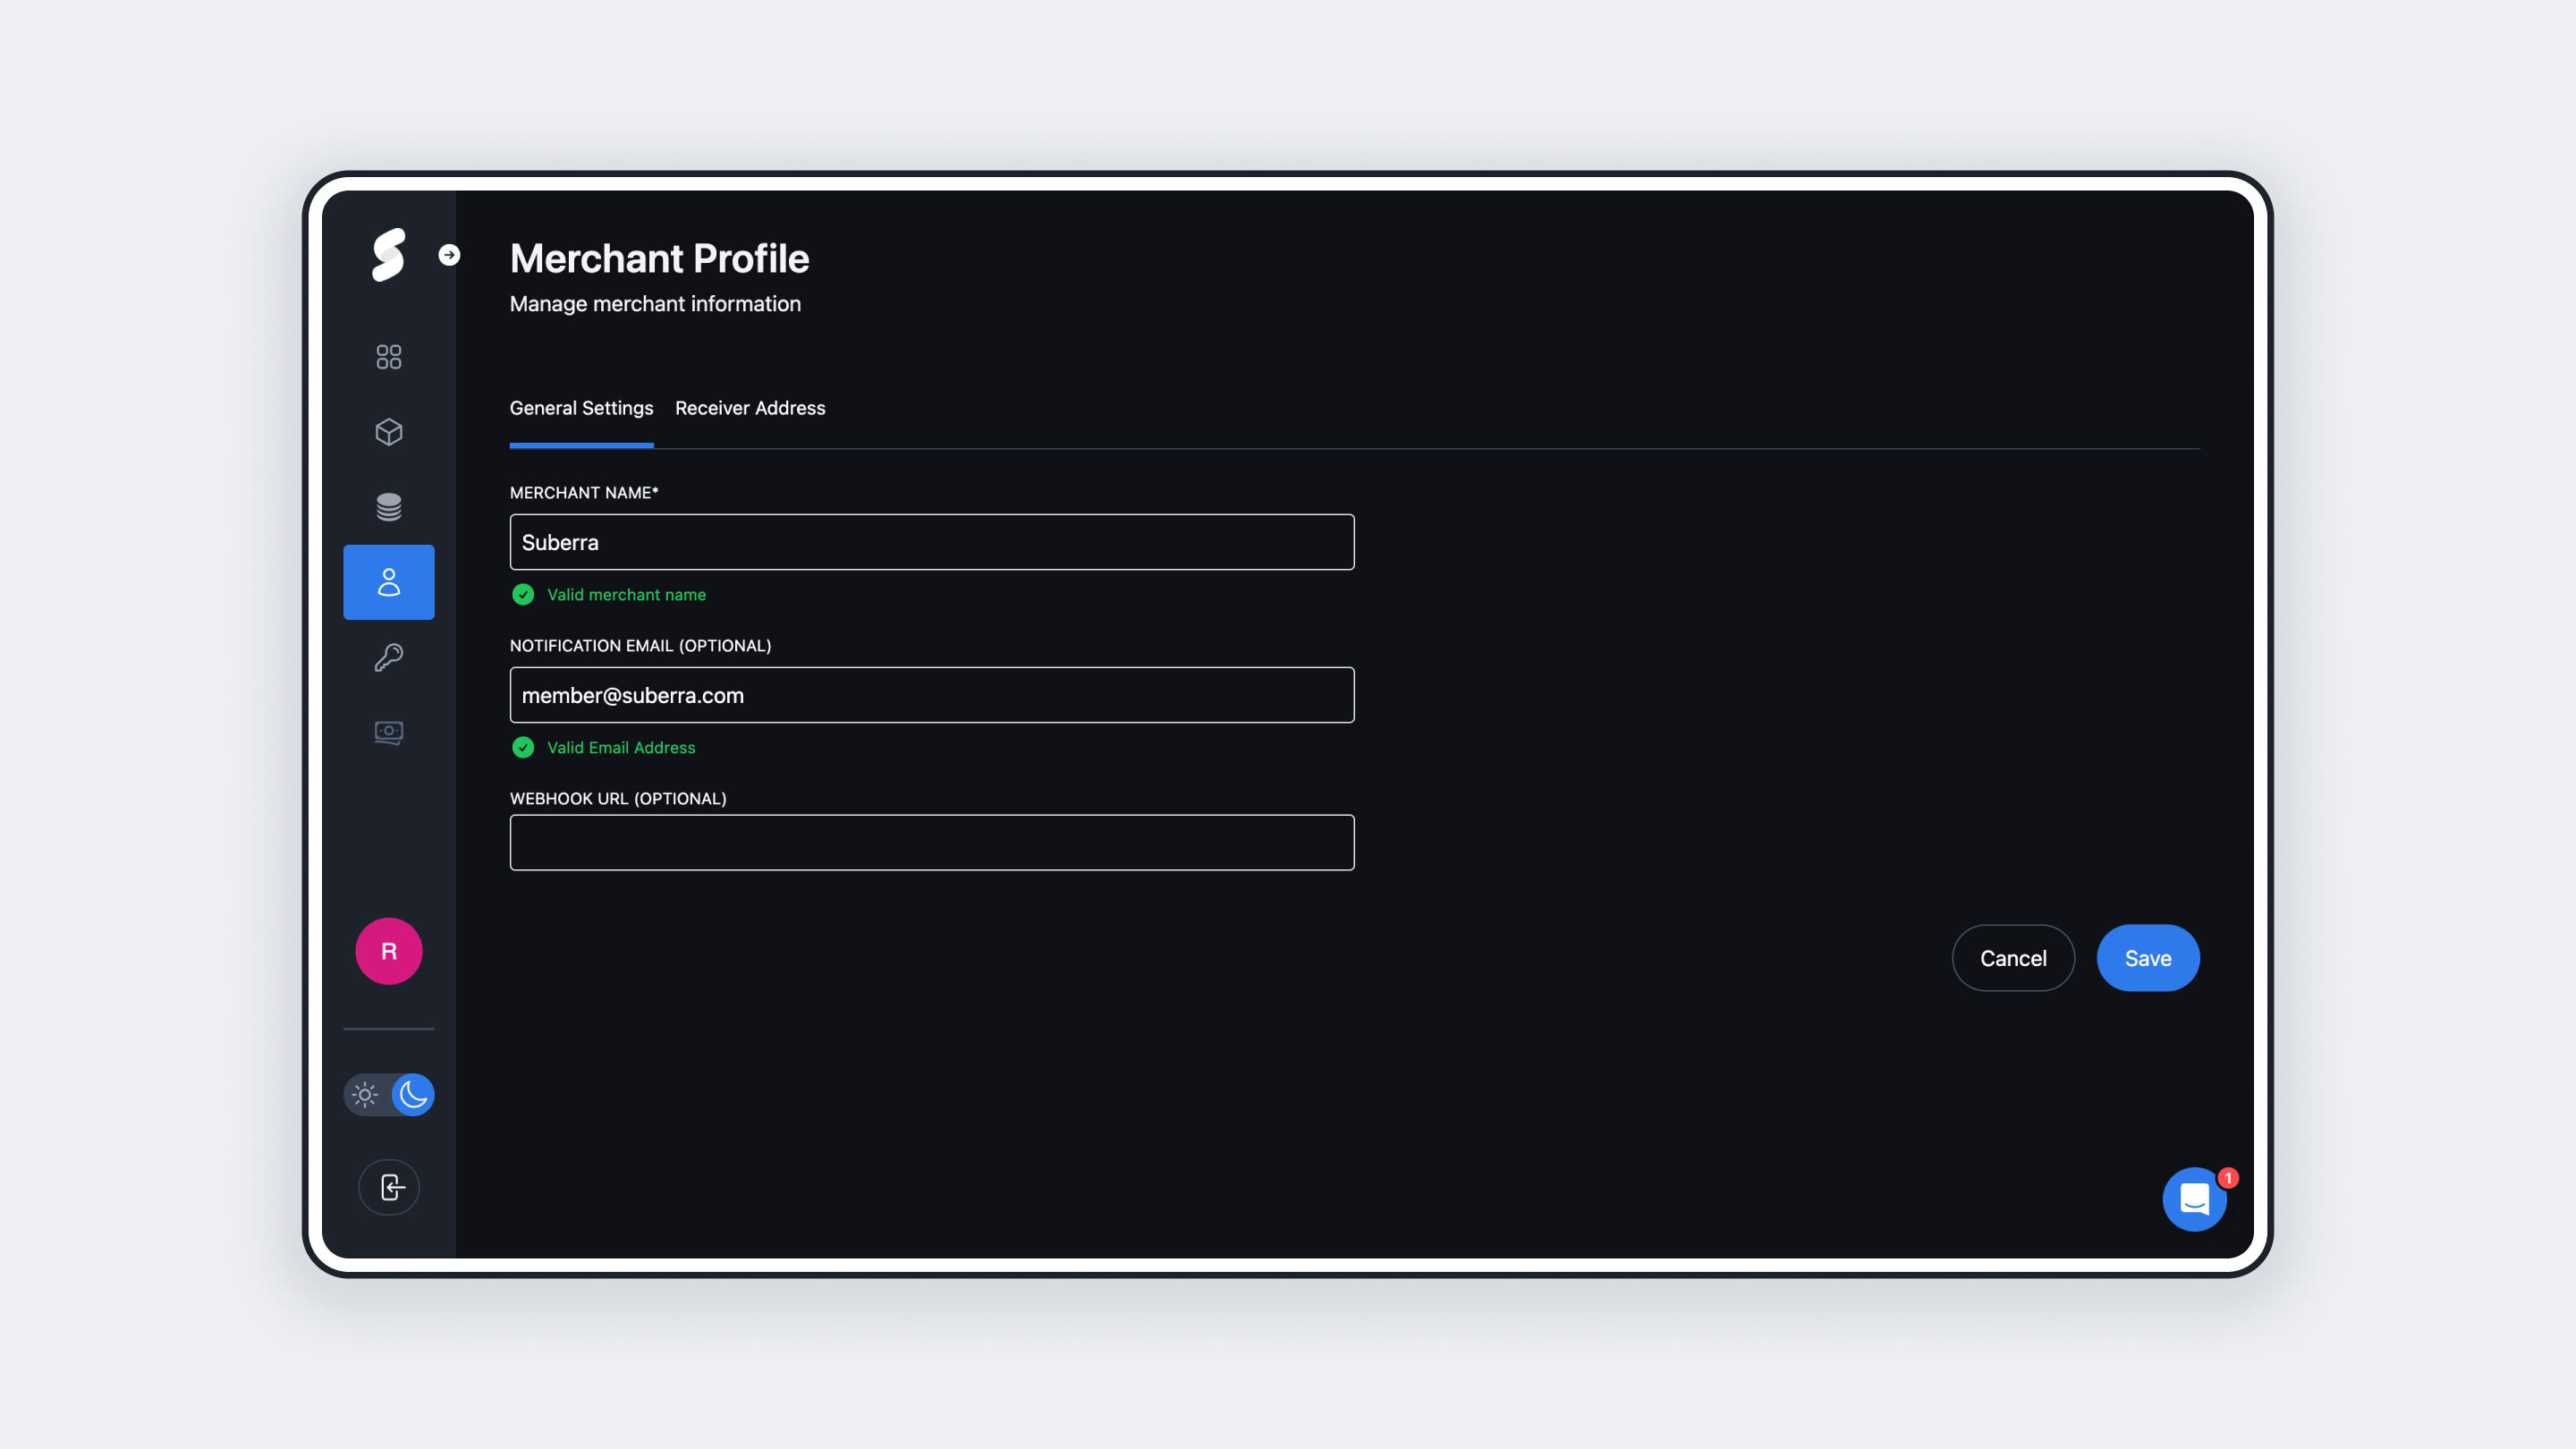
Task: Focus the Merchant Name input field
Action: tap(931, 542)
